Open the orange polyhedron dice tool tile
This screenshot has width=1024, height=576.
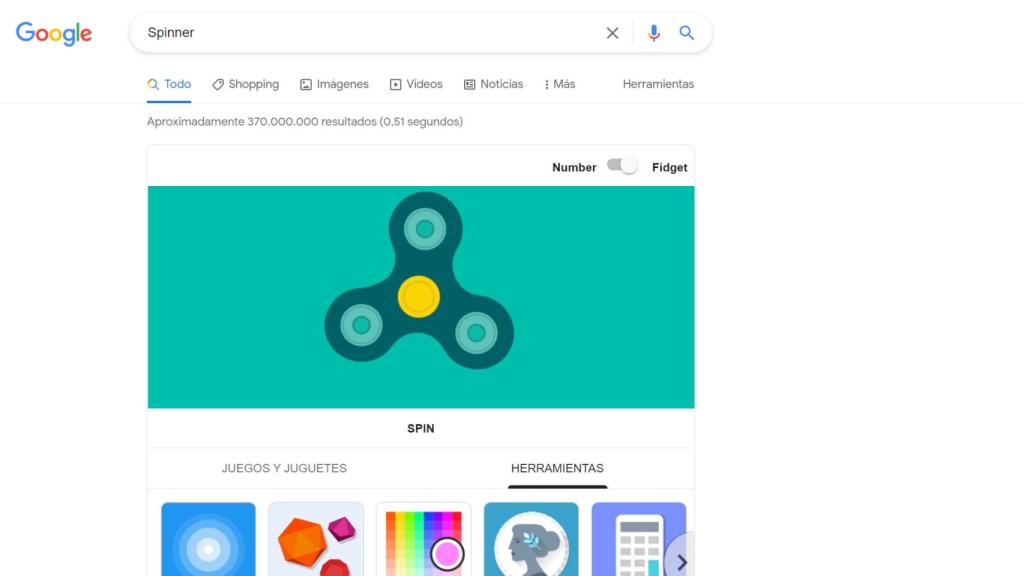coord(316,539)
